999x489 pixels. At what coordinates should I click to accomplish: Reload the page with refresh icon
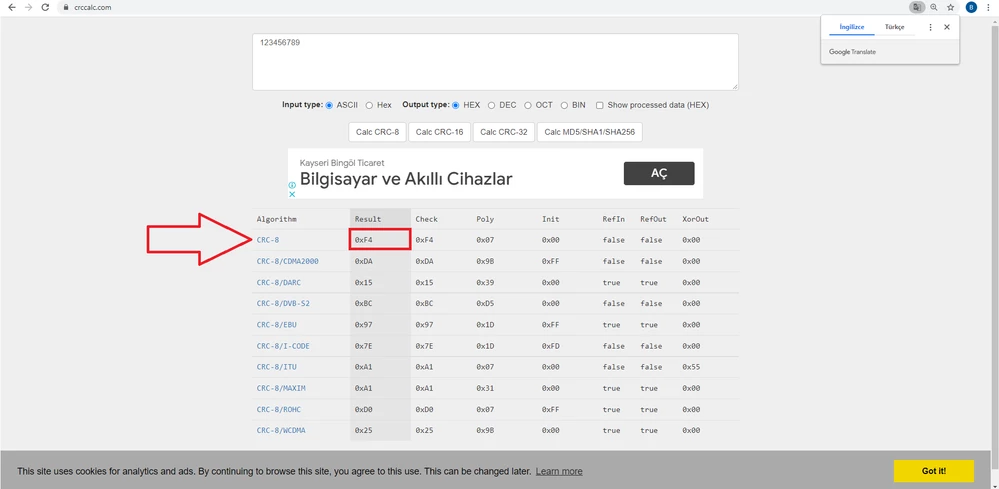point(45,7)
